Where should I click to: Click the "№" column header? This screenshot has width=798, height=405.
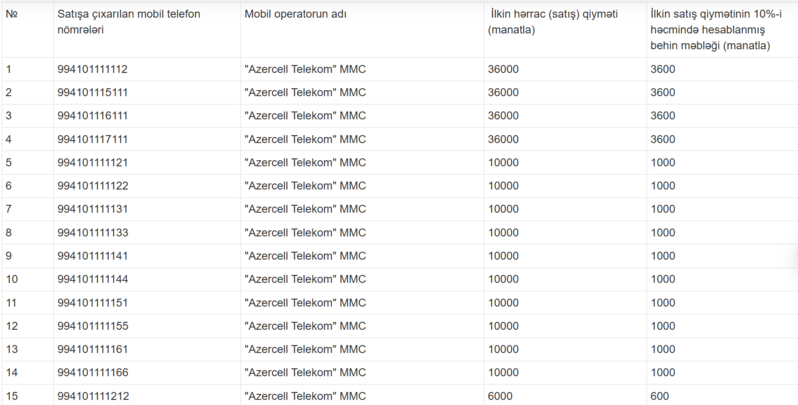[x=11, y=17]
